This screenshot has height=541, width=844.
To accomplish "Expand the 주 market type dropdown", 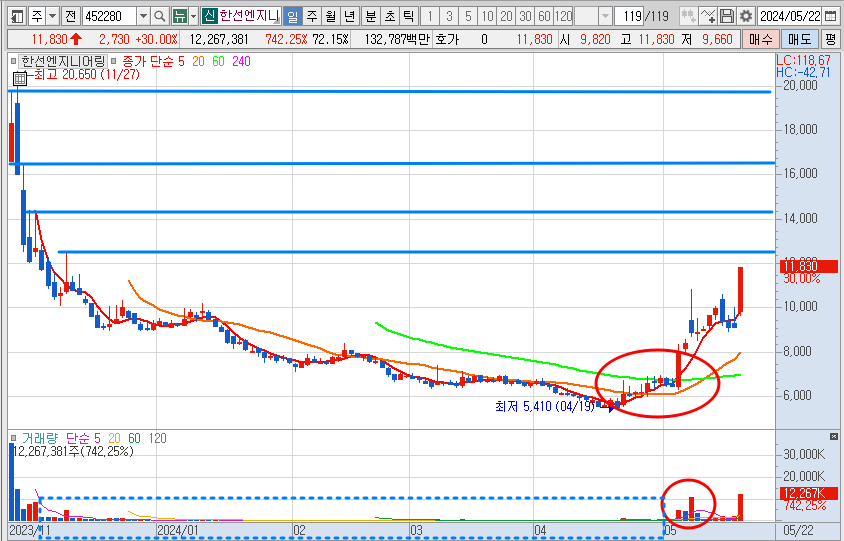I will pyautogui.click(x=52, y=16).
